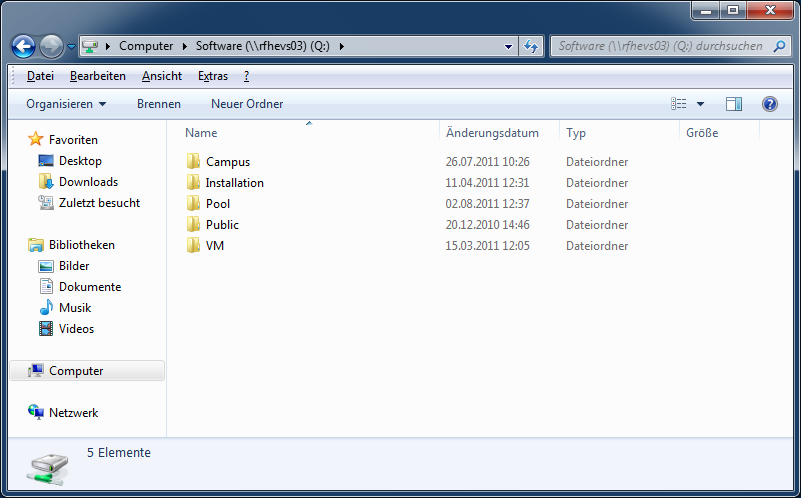Select Favoriten in the navigation pane
801x498 pixels.
click(73, 139)
